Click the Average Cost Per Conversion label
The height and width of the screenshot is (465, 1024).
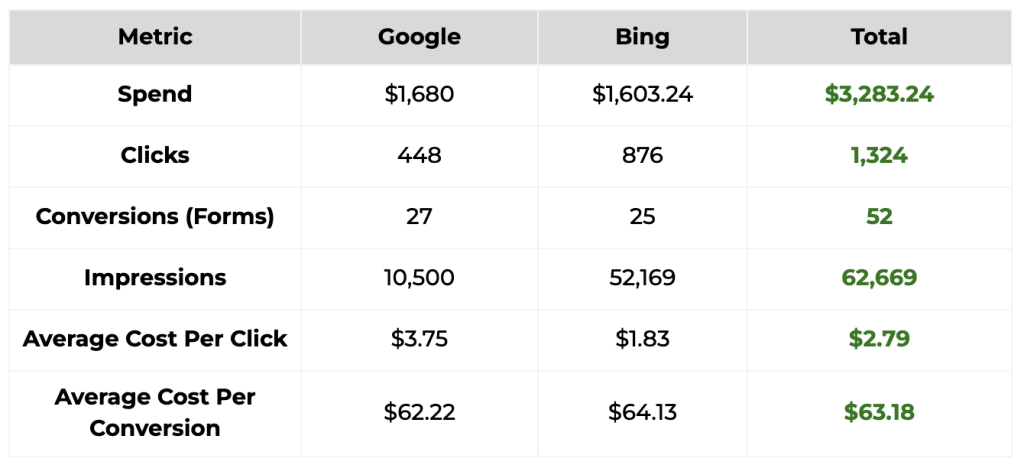click(x=155, y=412)
